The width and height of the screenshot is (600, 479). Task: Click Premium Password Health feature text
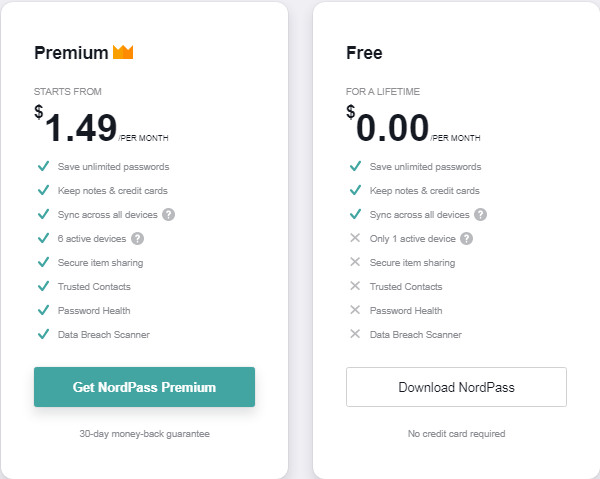tap(94, 311)
